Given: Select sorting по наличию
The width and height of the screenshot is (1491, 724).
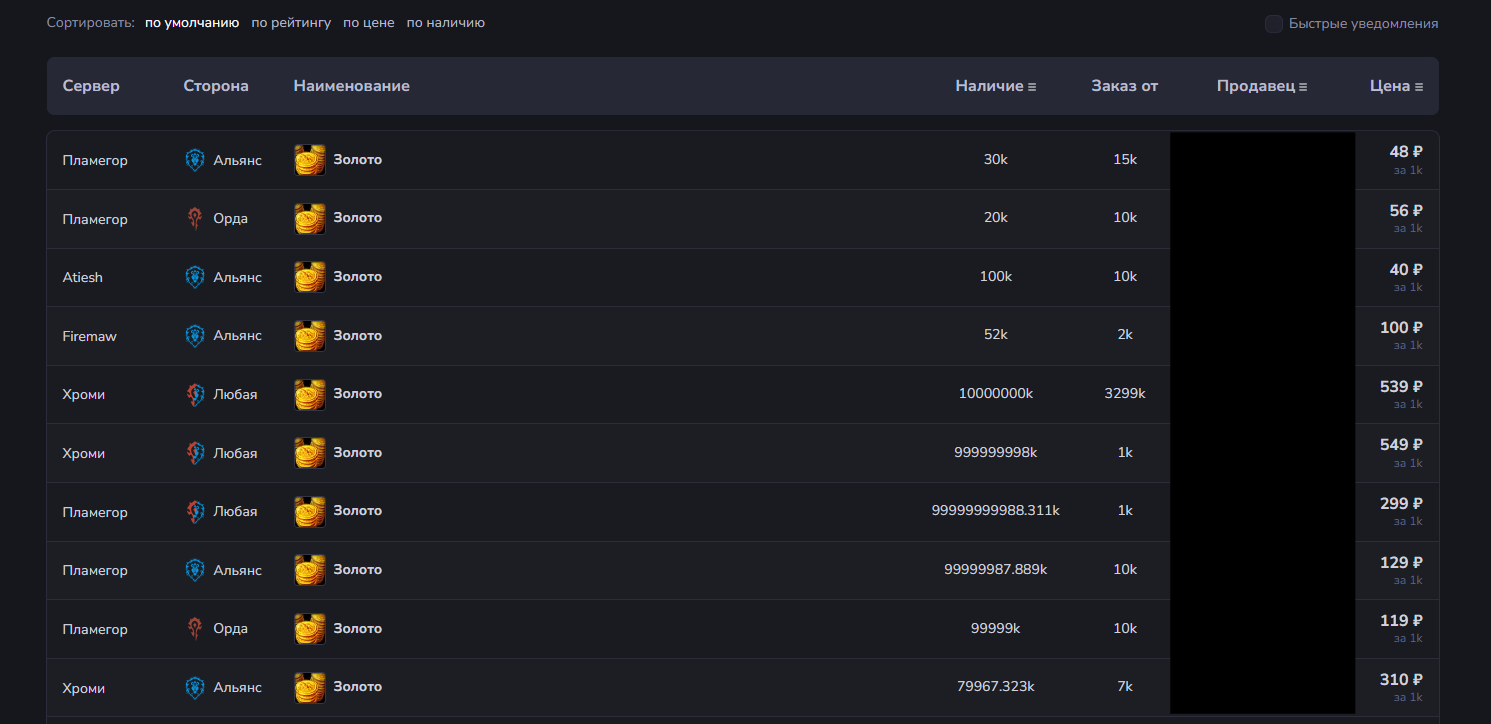Looking at the screenshot, I should coord(445,23).
